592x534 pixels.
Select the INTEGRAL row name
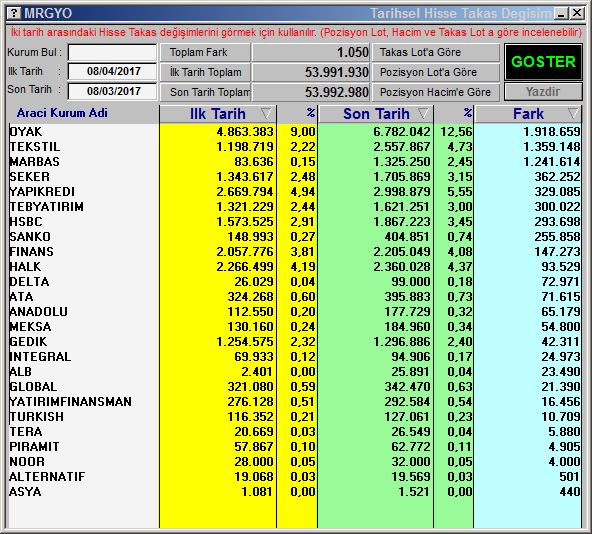(40, 357)
